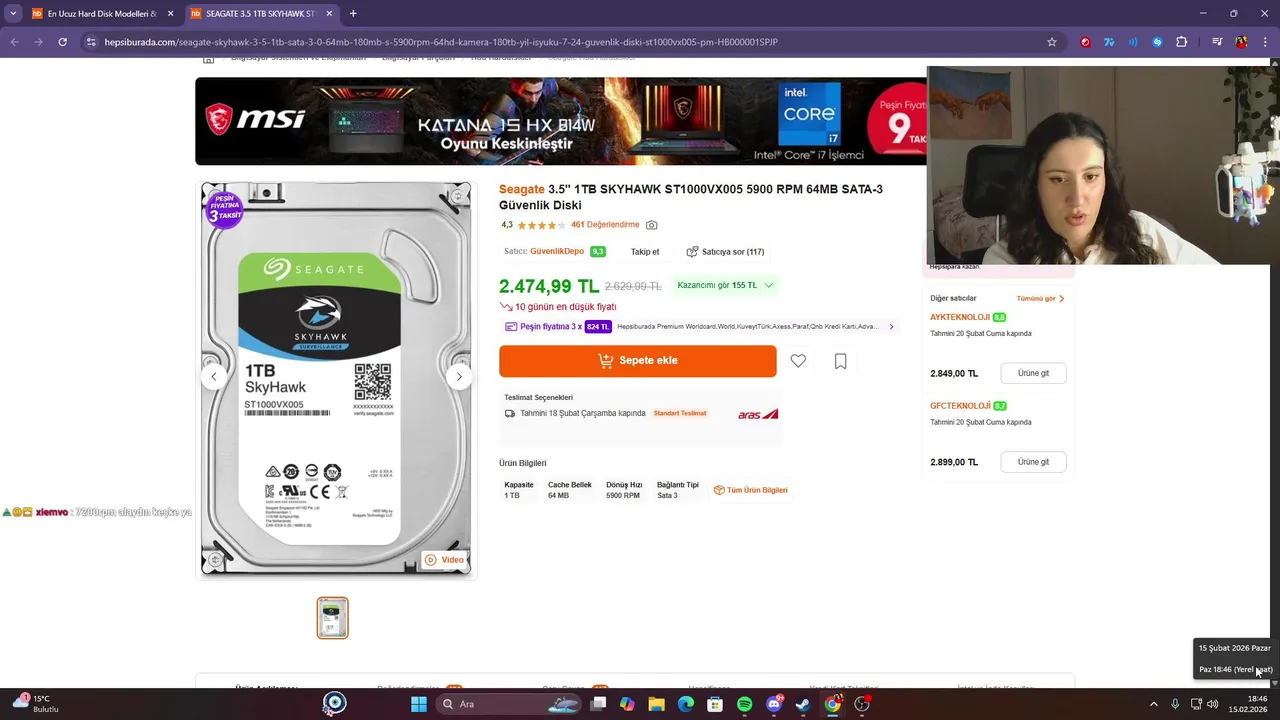Screen dimensions: 1280x720
Task: Open Discord from the taskbar
Action: [x=774, y=704]
